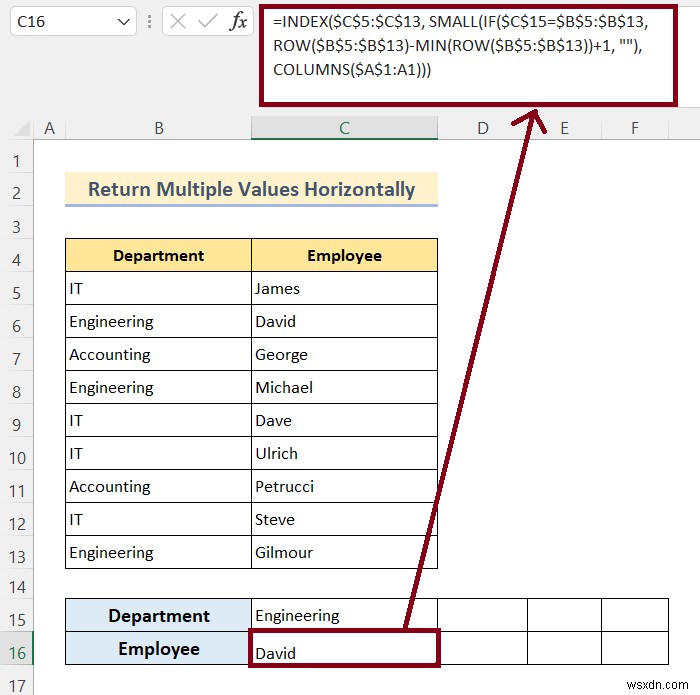Open the Insert Function fx button

click(x=238, y=21)
